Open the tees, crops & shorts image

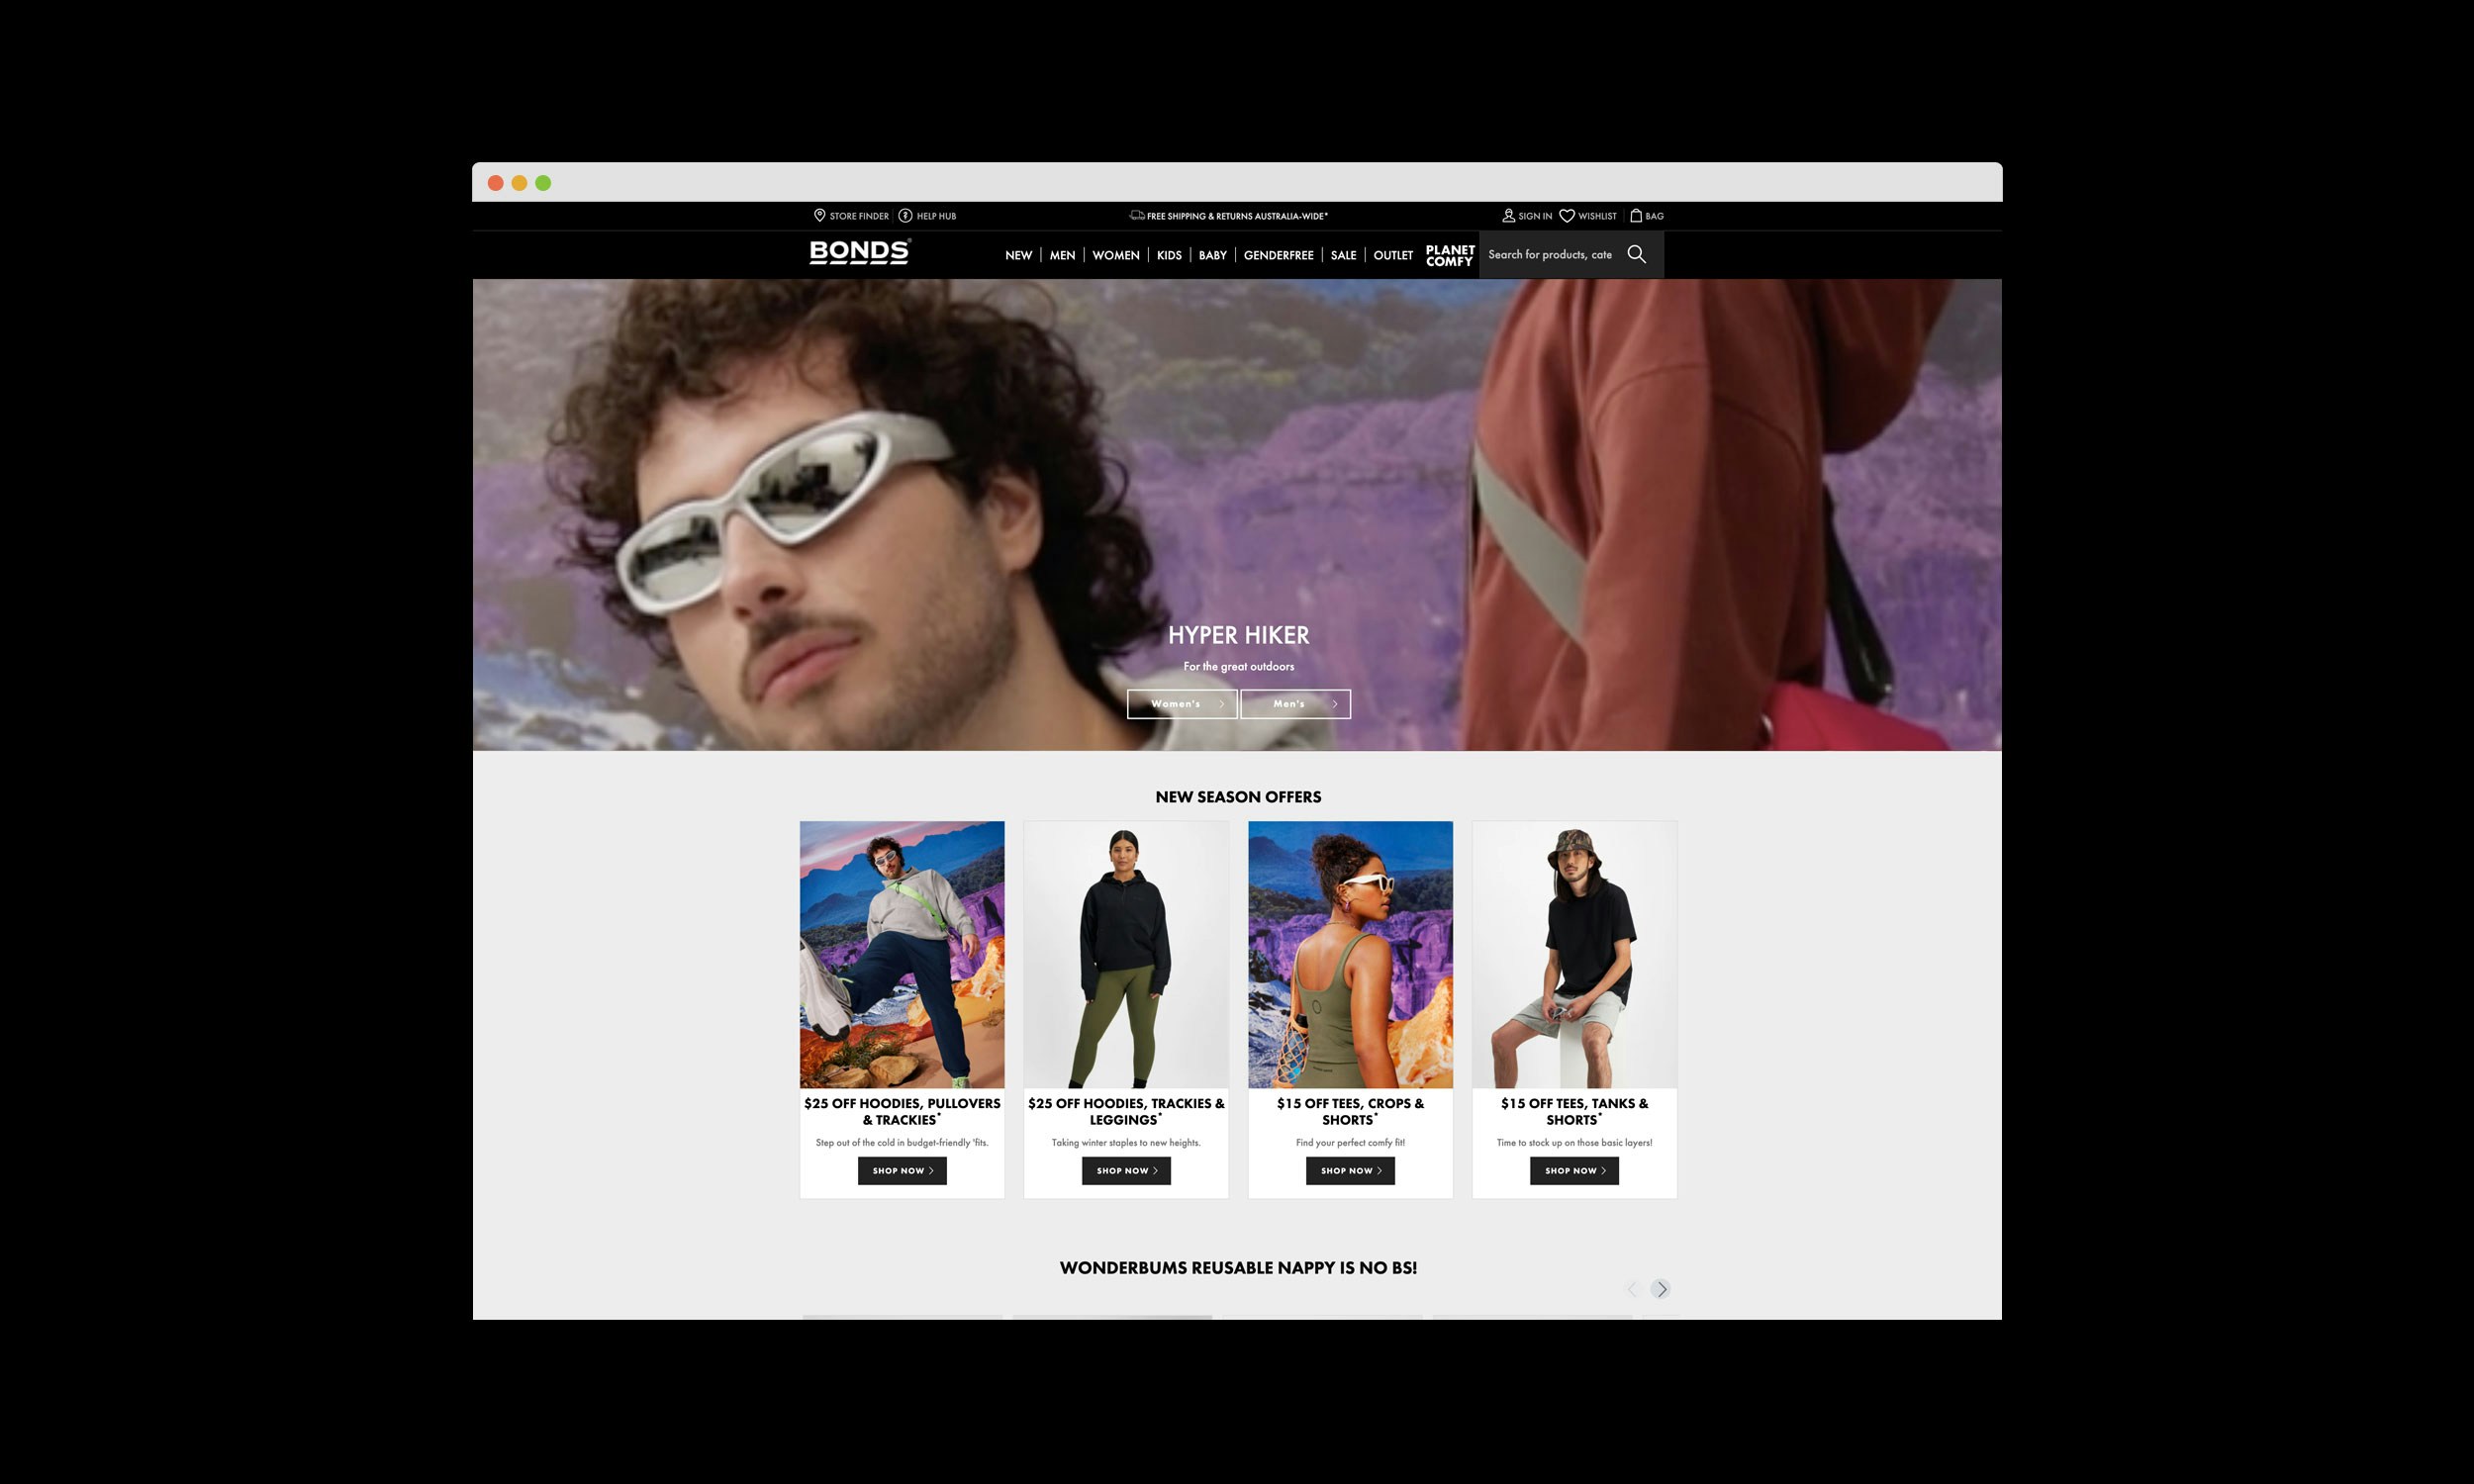click(x=1349, y=954)
